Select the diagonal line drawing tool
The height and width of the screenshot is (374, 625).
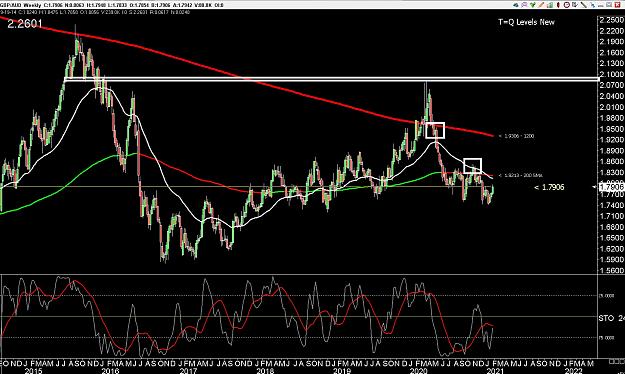pyautogui.click(x=584, y=5)
